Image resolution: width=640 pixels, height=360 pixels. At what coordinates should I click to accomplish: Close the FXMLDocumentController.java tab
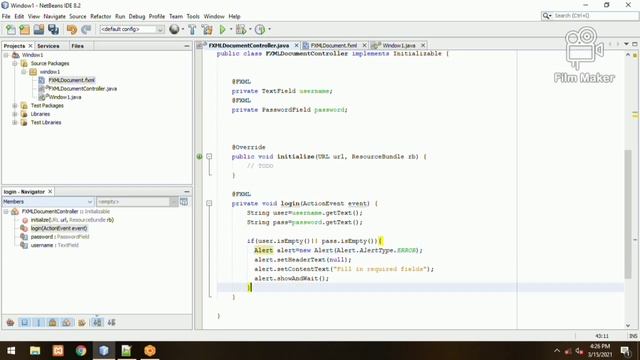pyautogui.click(x=297, y=45)
